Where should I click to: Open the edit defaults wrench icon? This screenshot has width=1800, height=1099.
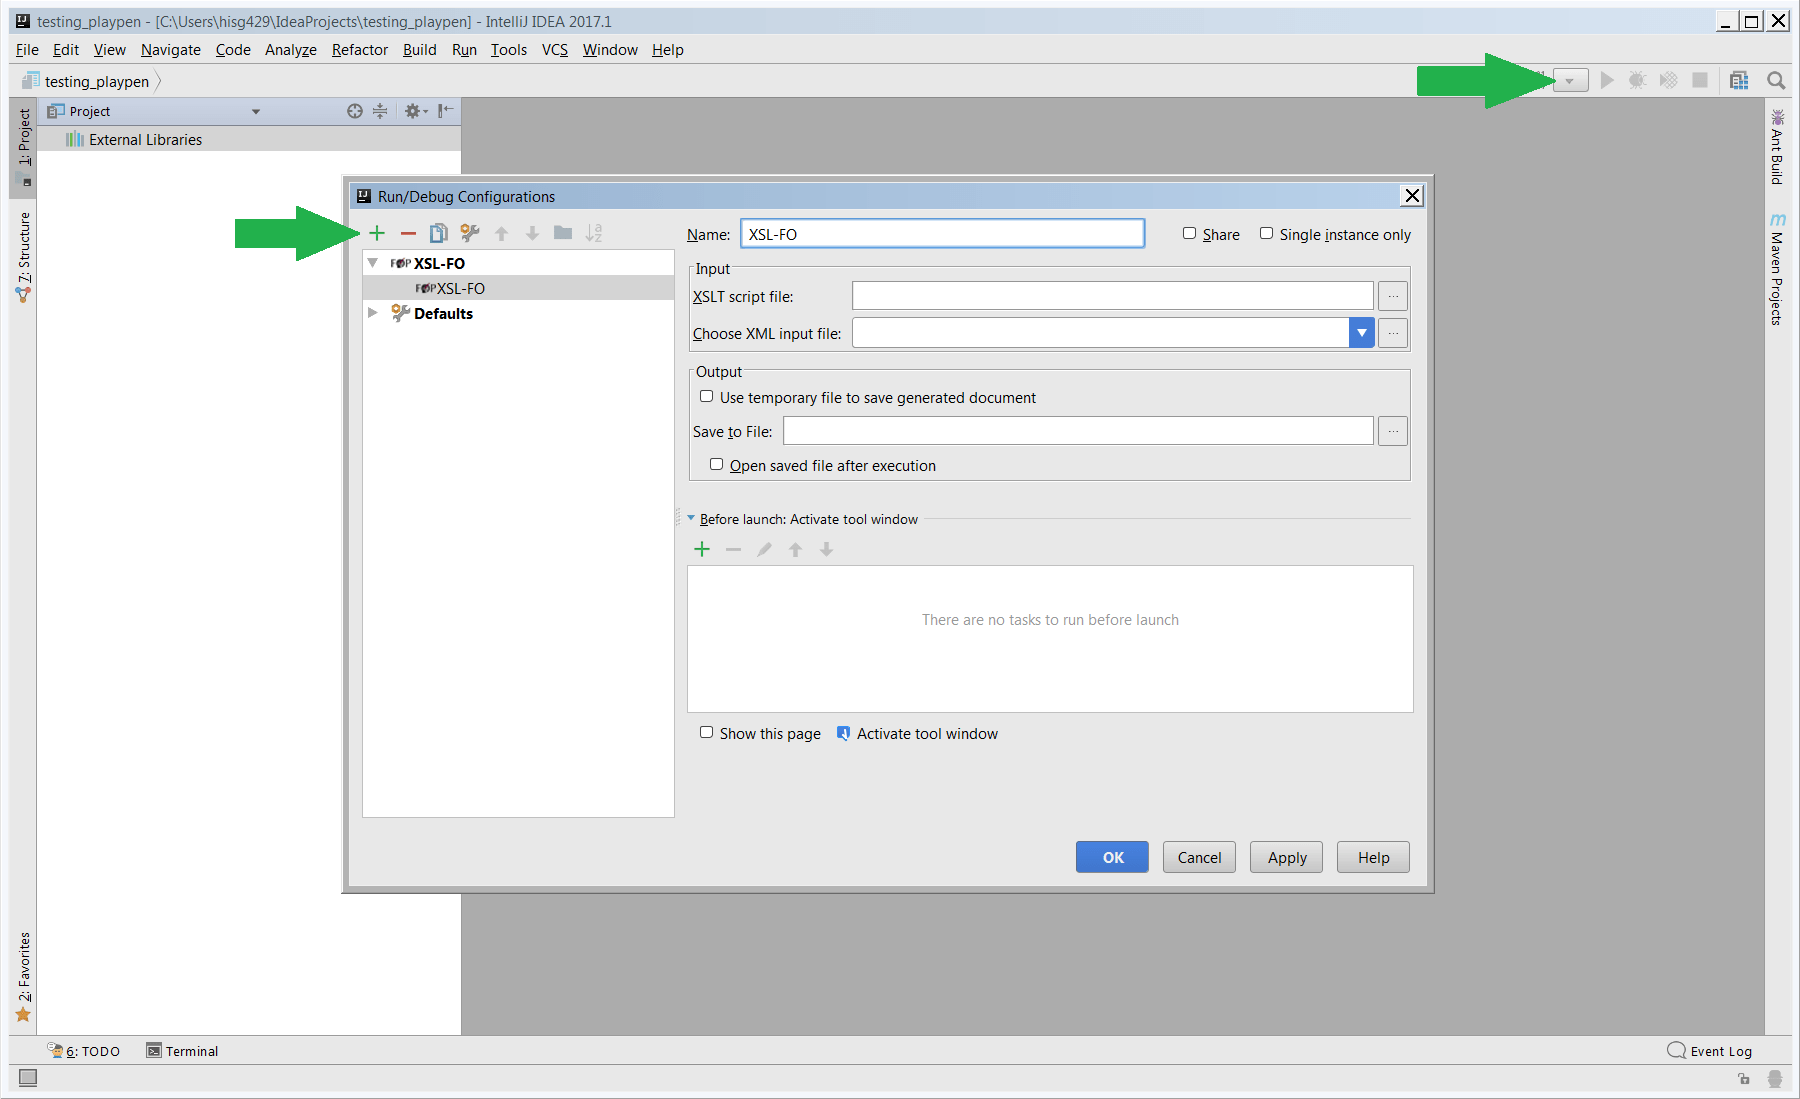(470, 233)
